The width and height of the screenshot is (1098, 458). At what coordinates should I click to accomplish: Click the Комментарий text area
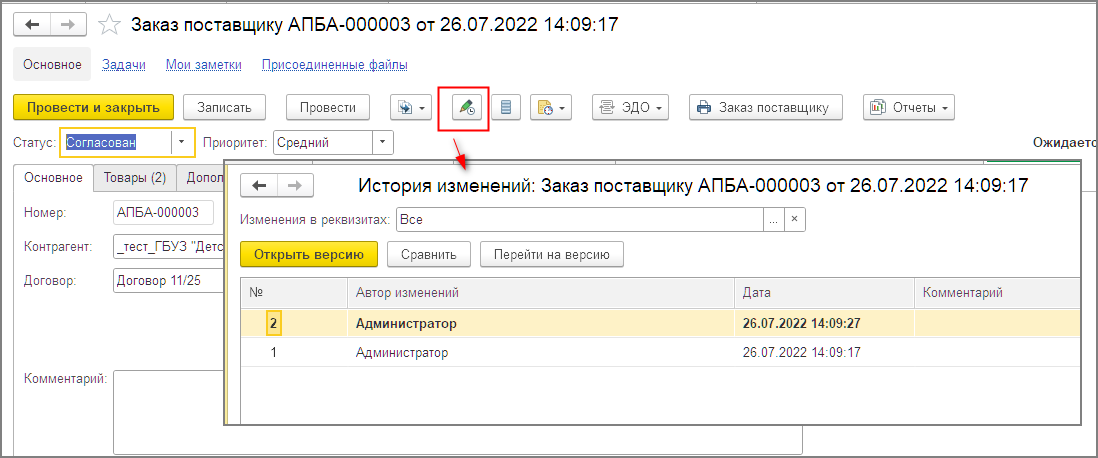[457, 412]
